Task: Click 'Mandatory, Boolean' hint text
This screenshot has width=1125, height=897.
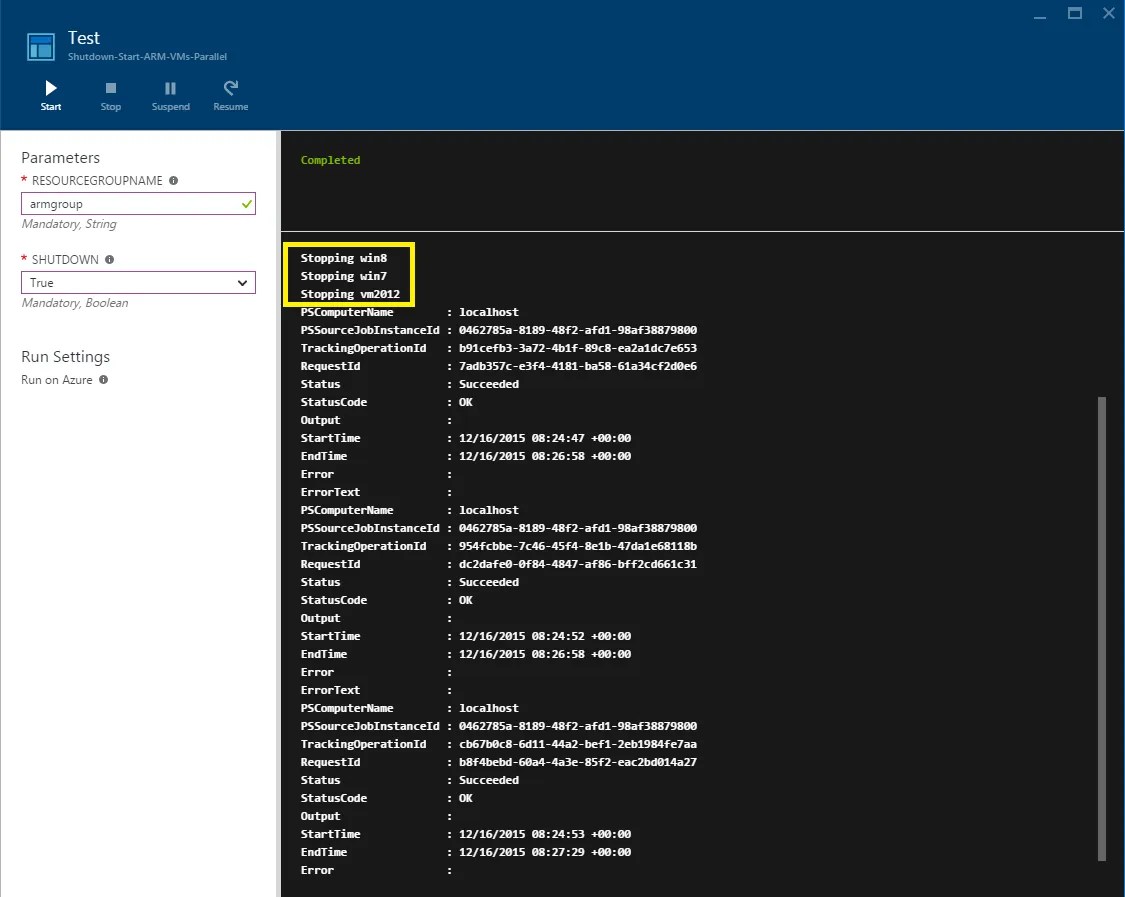Action: coord(75,303)
